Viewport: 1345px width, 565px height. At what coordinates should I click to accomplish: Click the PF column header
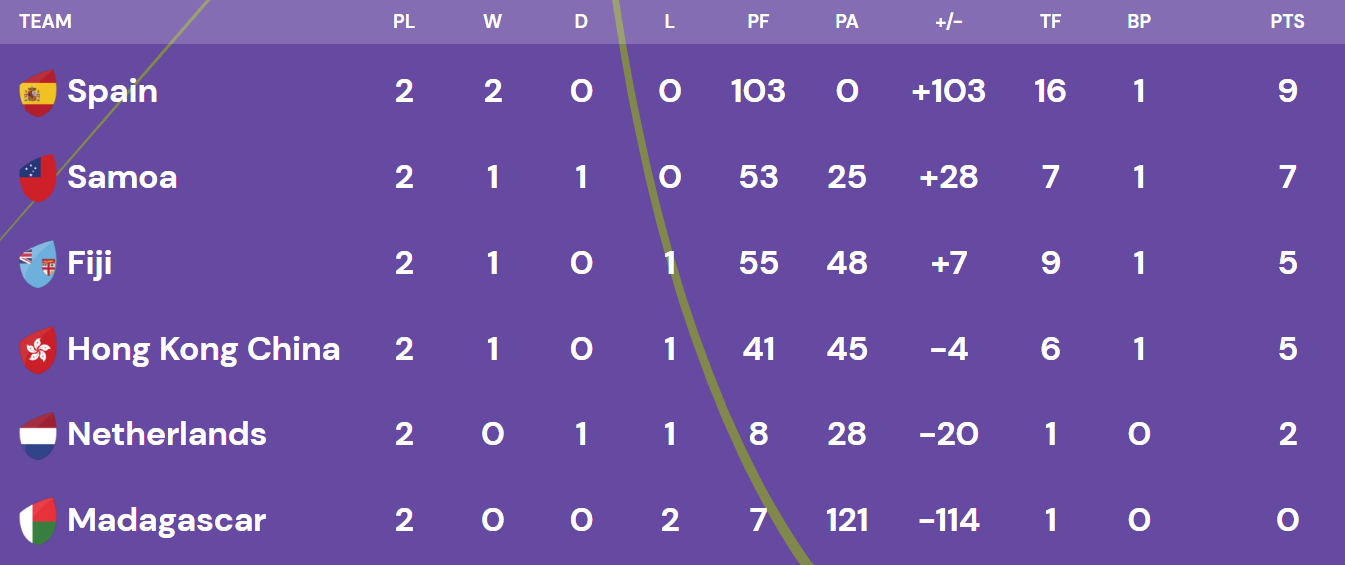click(x=758, y=21)
